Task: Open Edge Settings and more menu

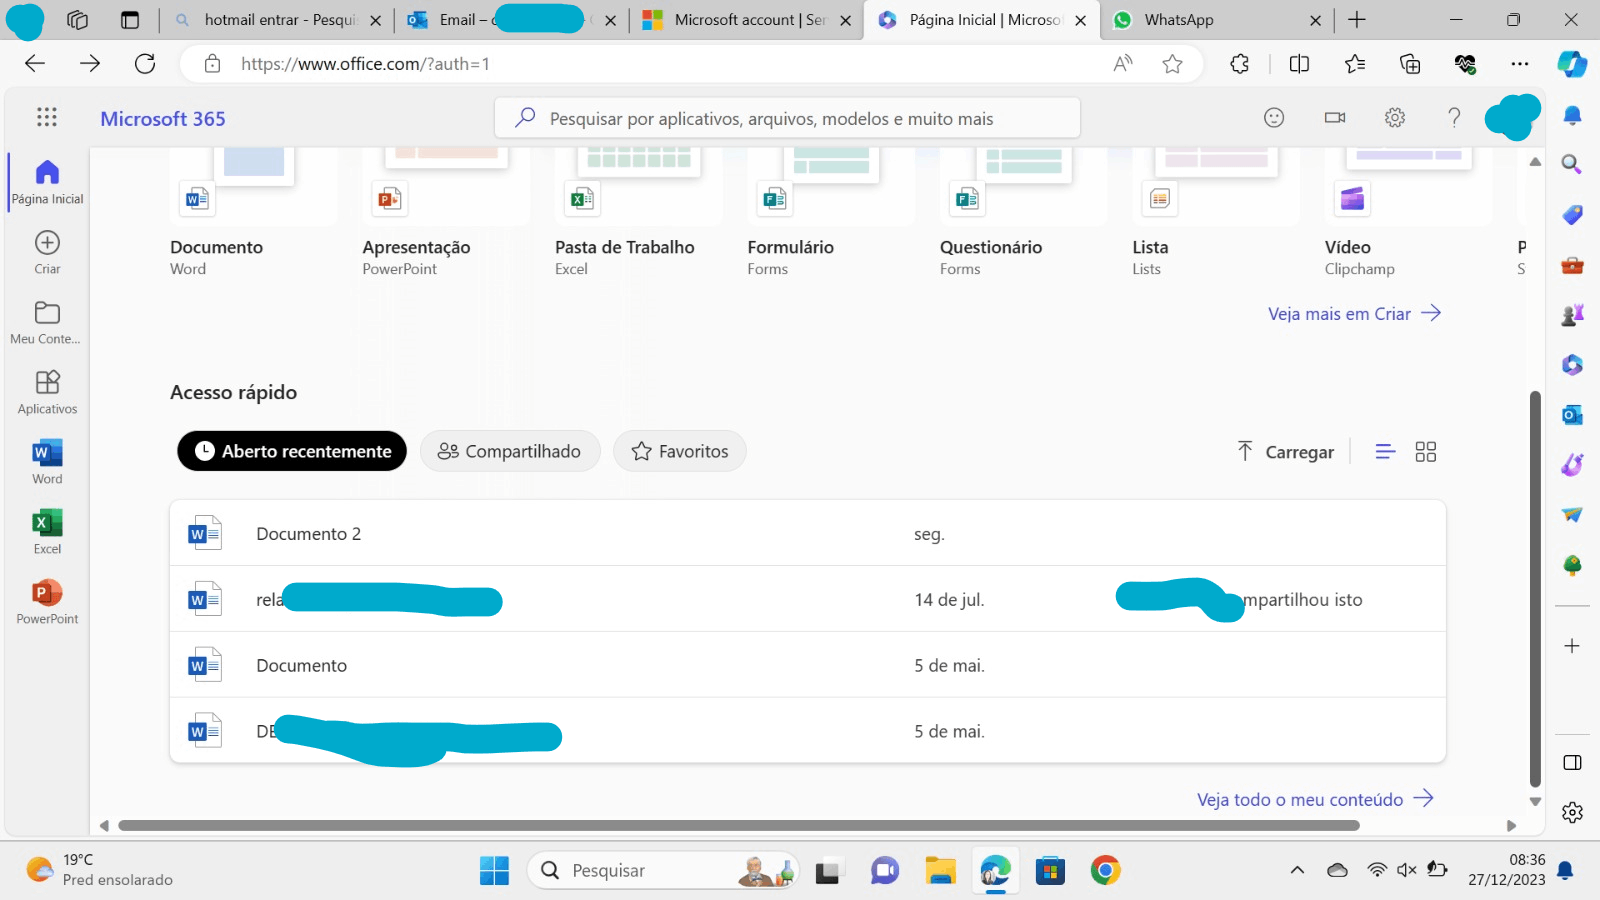Action: (x=1520, y=64)
